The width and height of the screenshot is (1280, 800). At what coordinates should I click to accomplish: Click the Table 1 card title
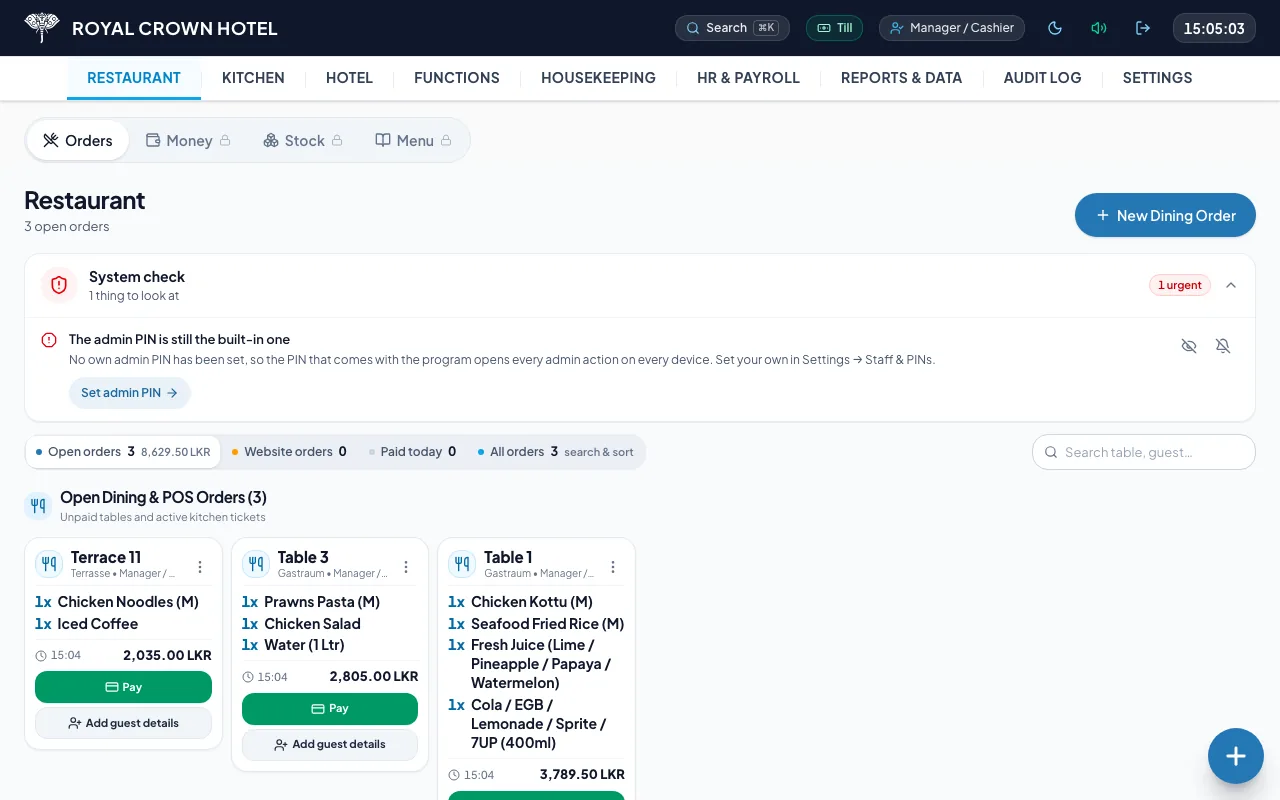point(508,557)
